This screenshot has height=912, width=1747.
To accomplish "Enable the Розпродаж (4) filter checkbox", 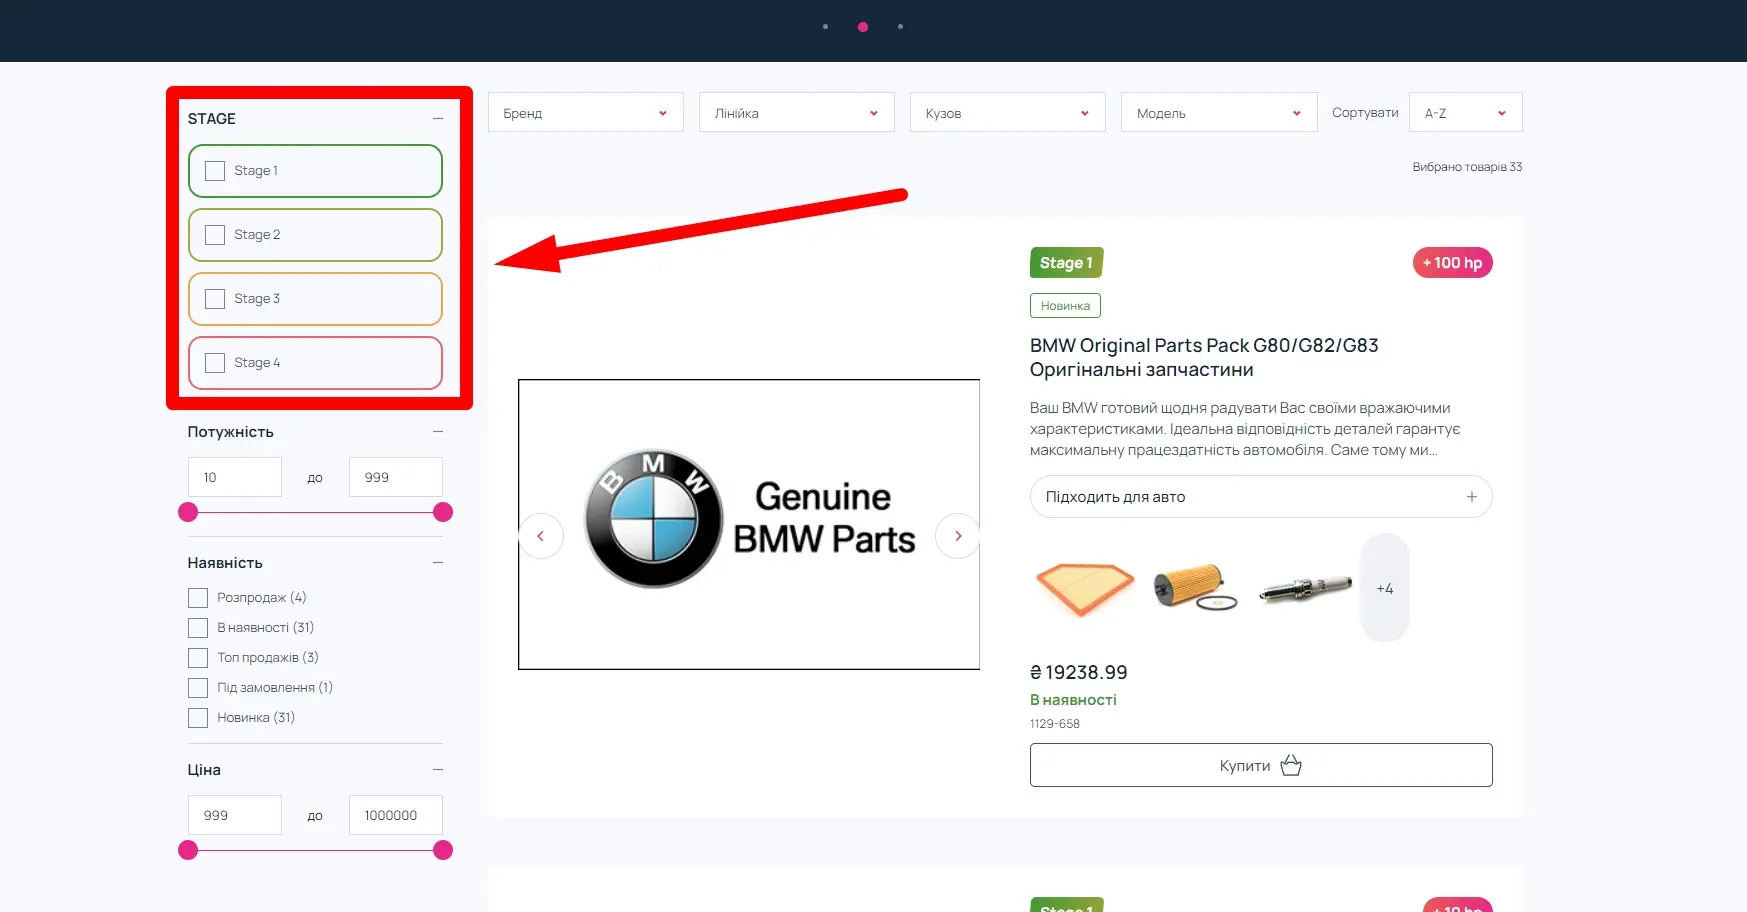I will pyautogui.click(x=198, y=598).
